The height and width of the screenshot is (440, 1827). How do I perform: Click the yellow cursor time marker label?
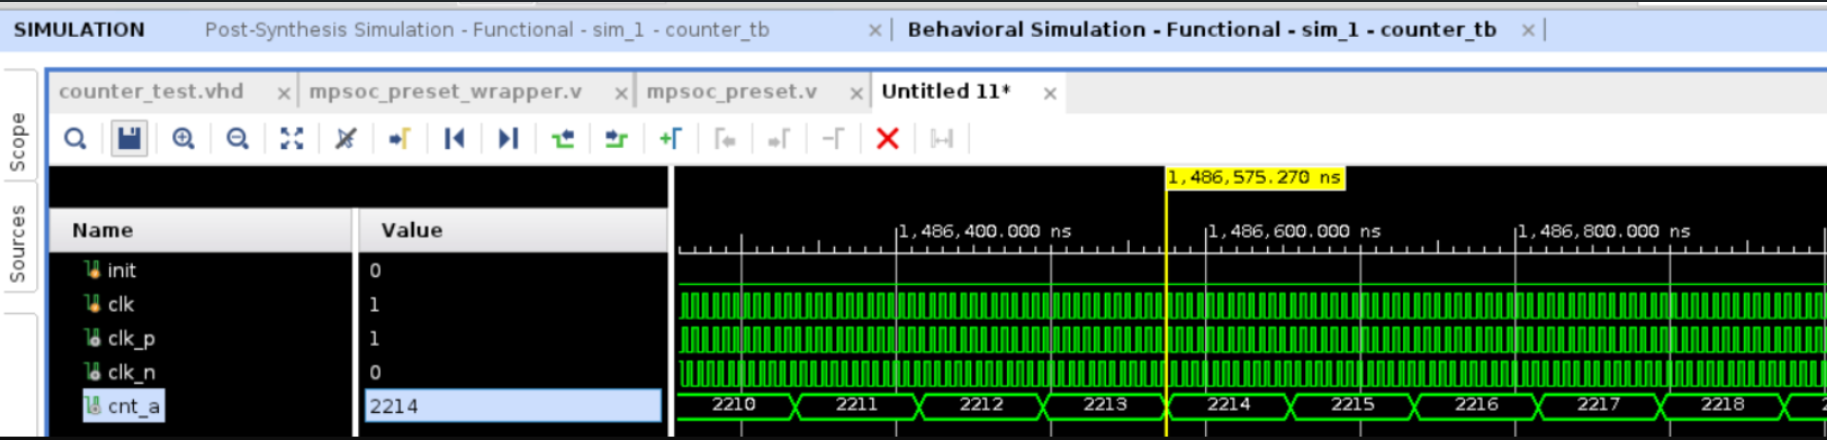coord(1254,178)
